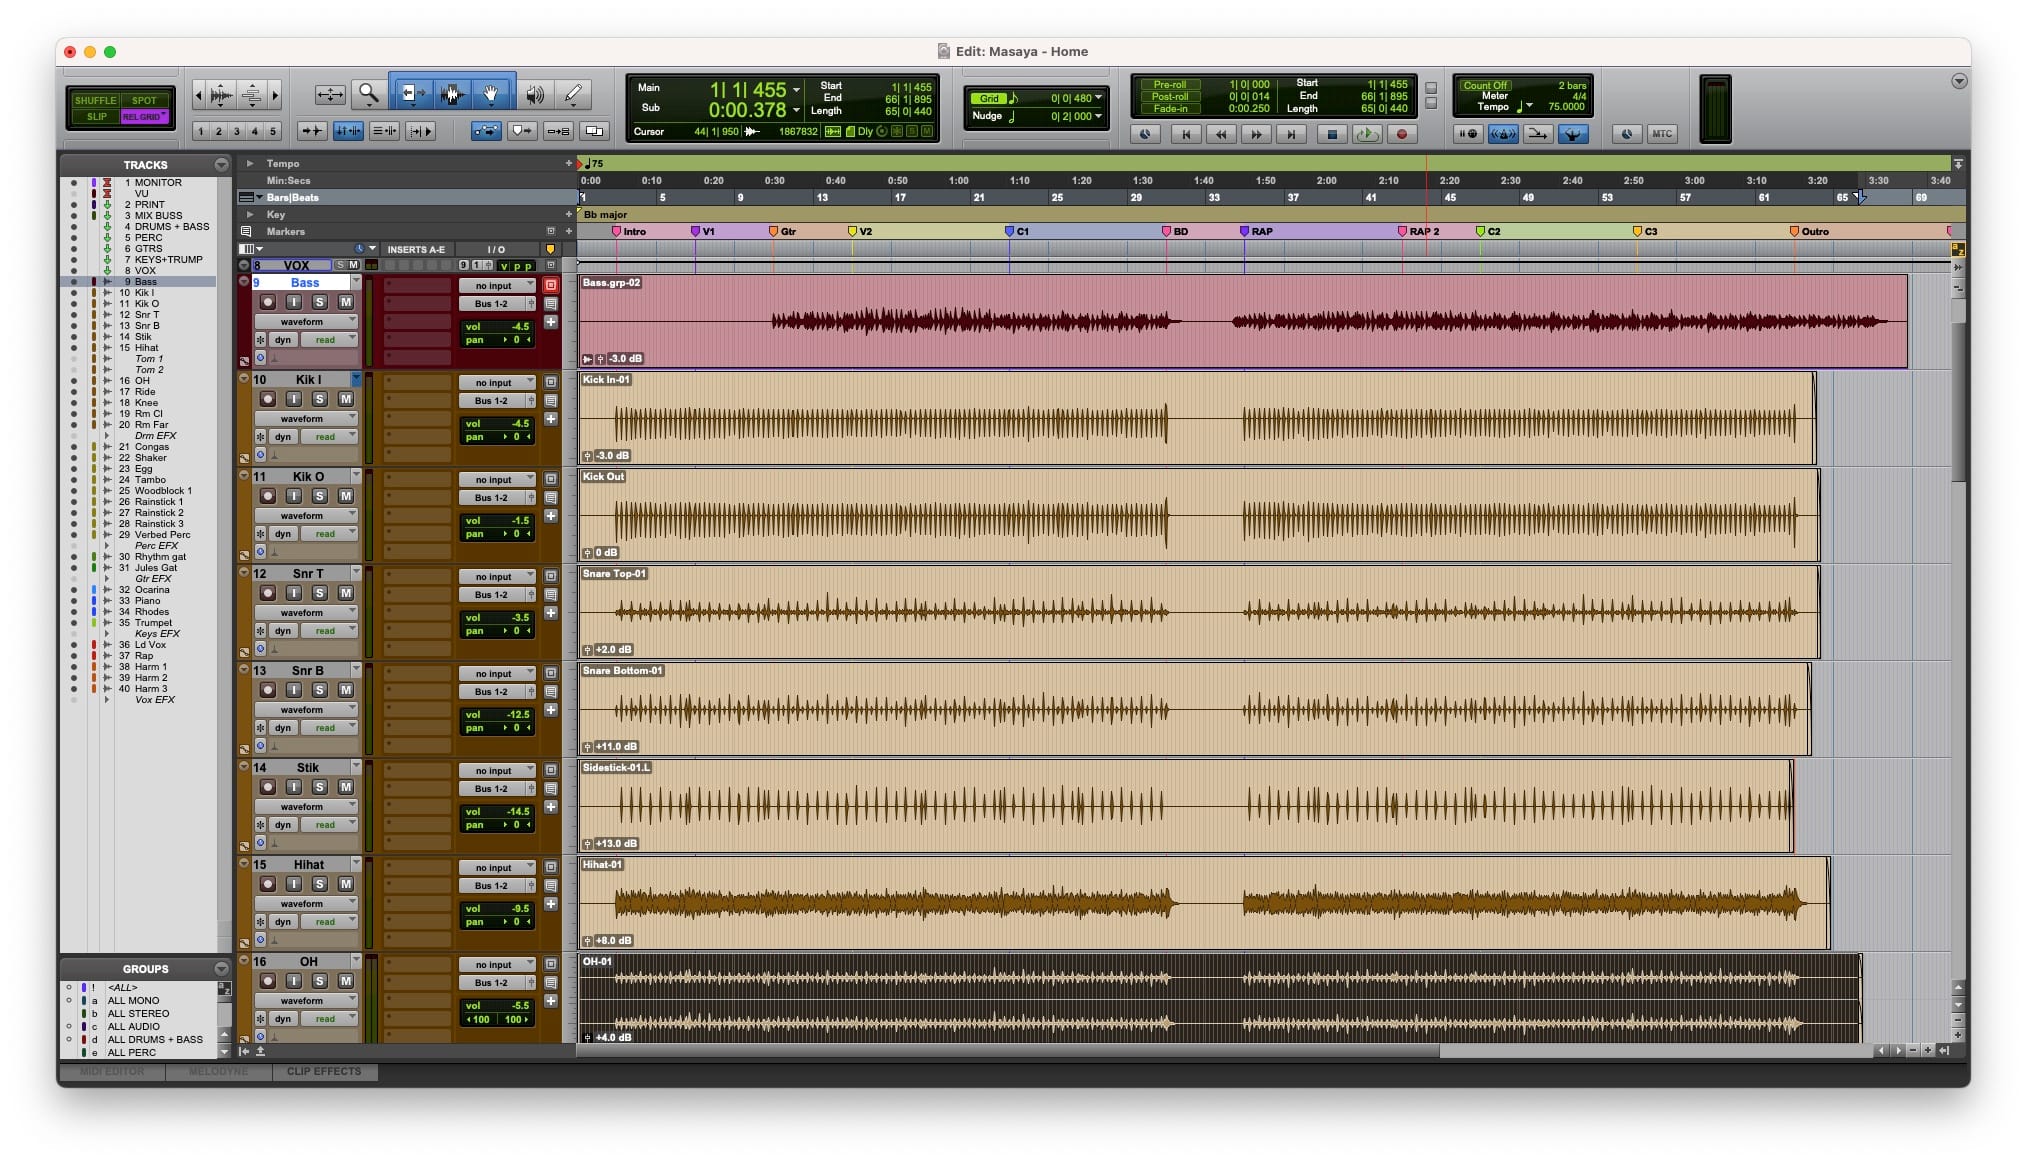Image resolution: width=2027 pixels, height=1162 pixels.
Task: Select the Grabber (hand) tool
Action: point(492,94)
